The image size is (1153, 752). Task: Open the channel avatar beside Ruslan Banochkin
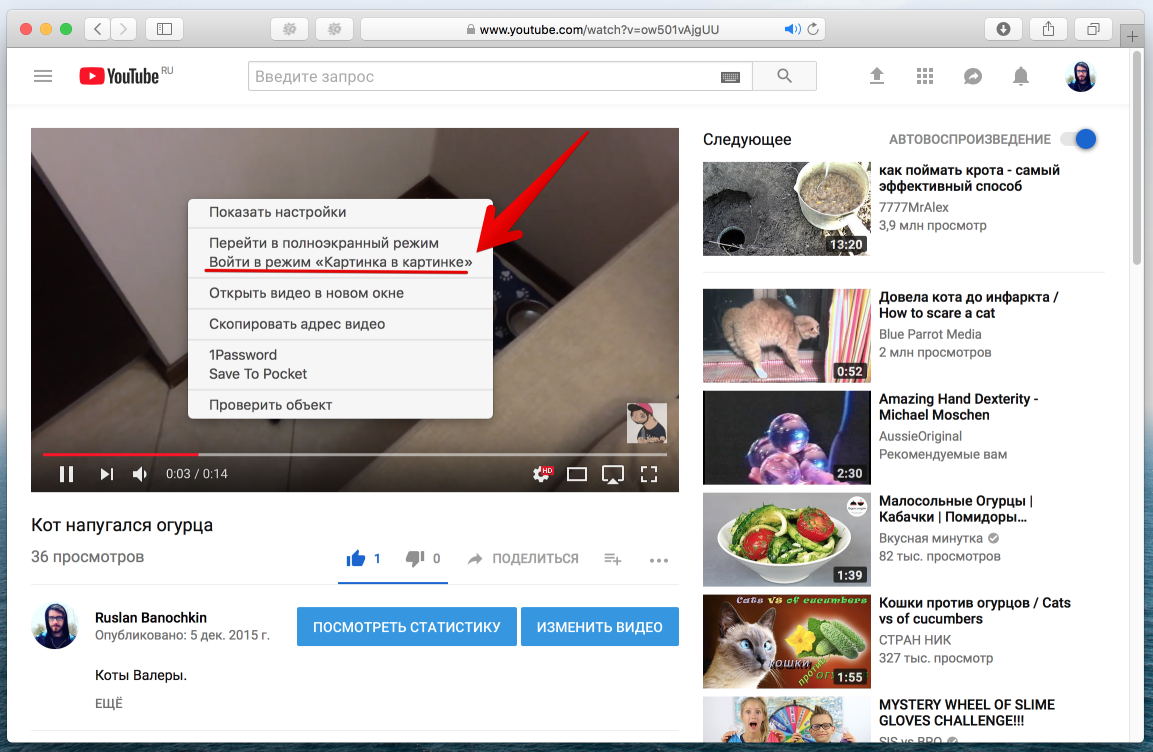point(54,626)
